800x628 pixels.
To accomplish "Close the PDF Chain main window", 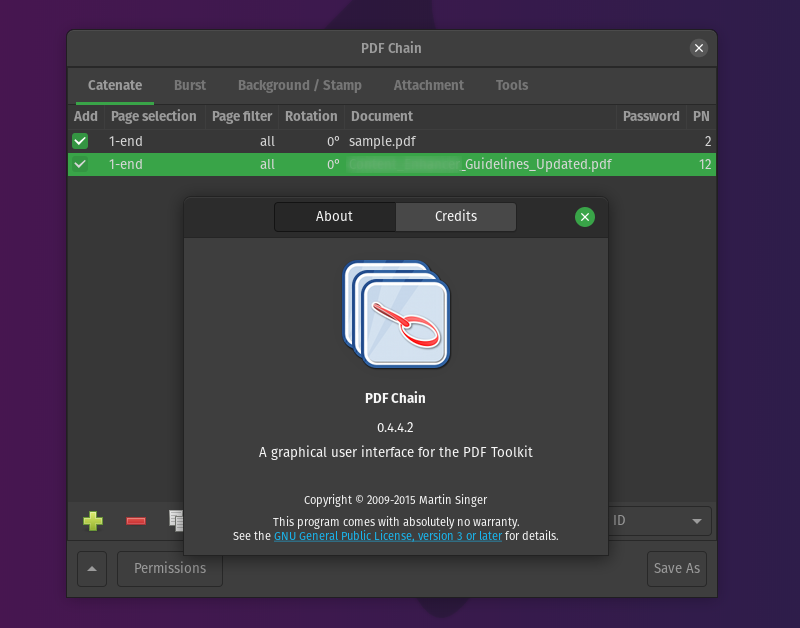I will [698, 48].
